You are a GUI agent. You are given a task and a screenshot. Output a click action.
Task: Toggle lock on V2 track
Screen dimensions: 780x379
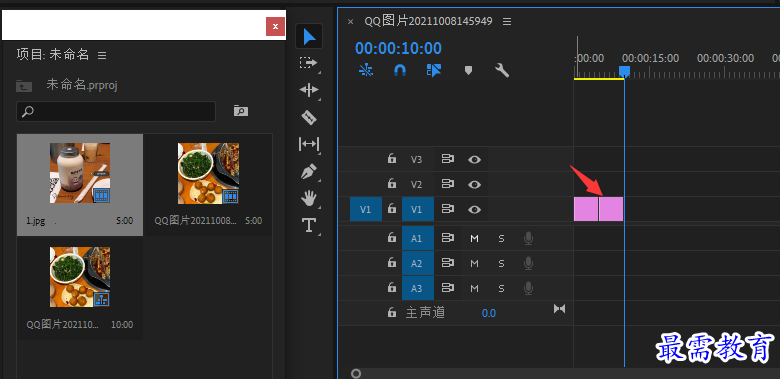(392, 184)
